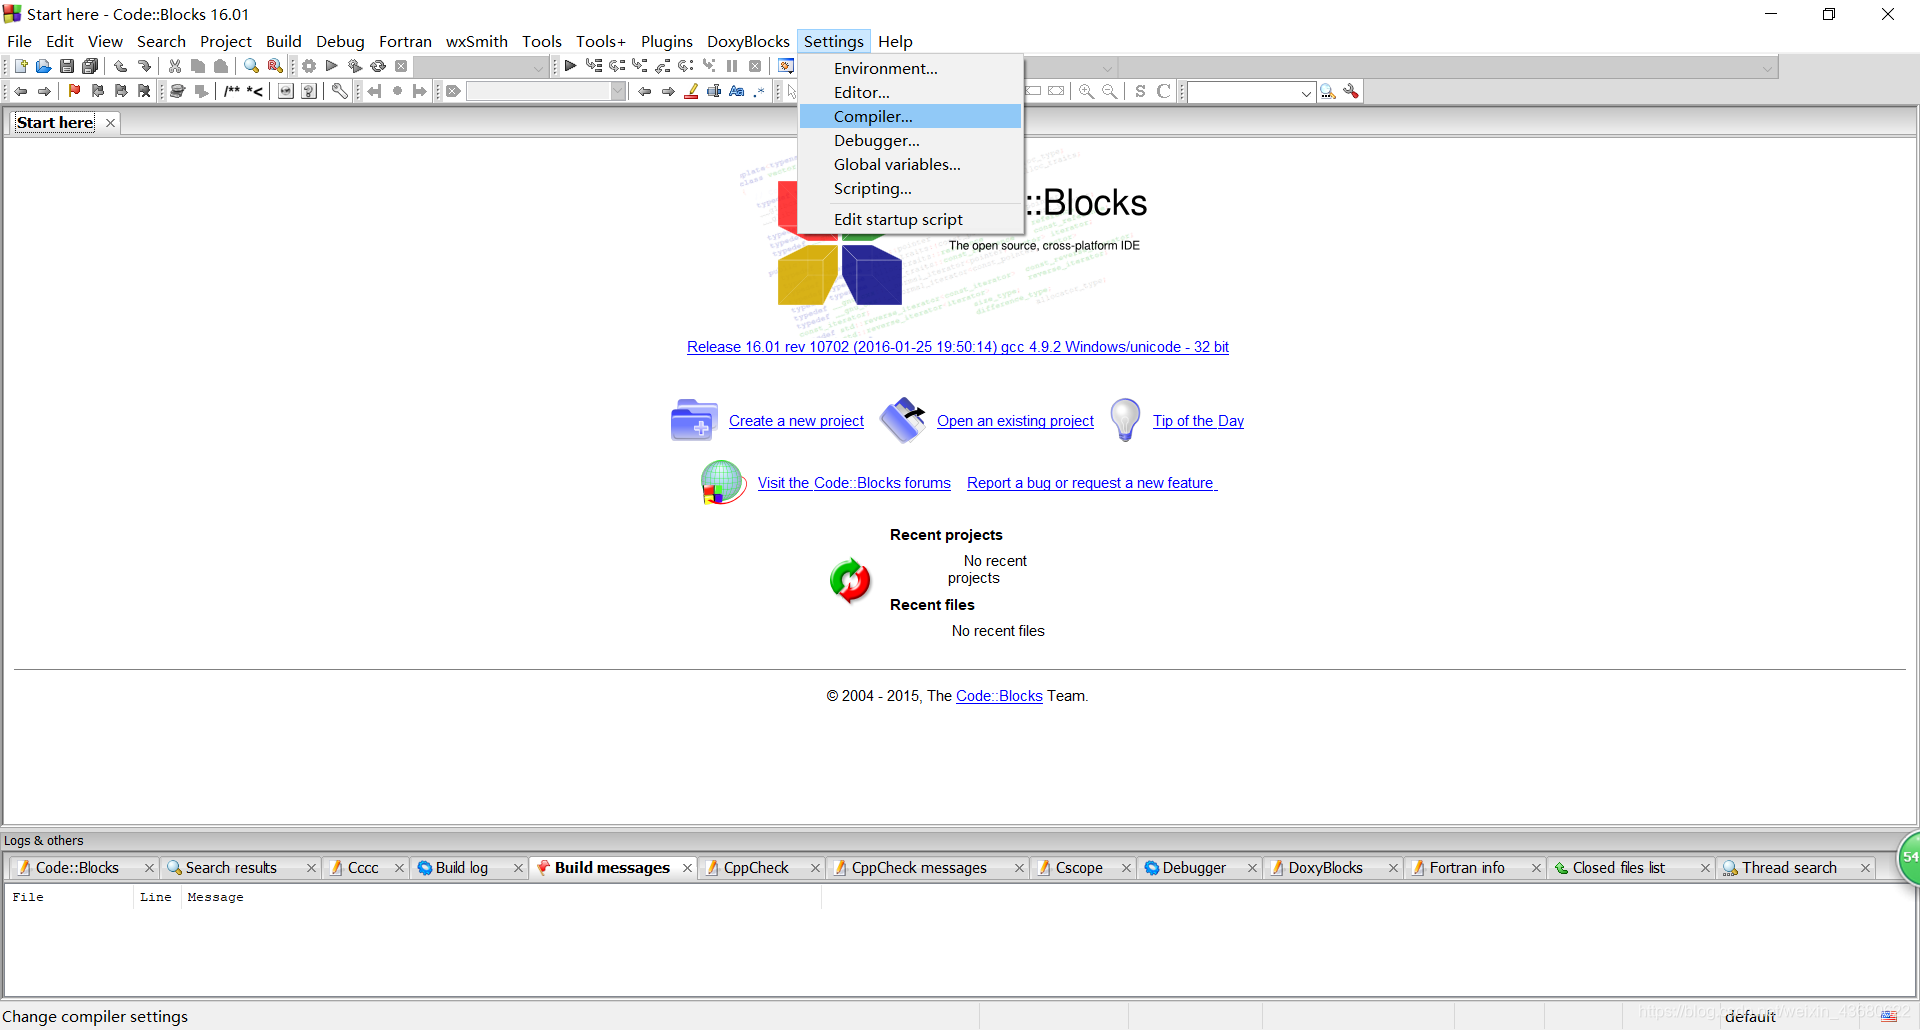This screenshot has width=1920, height=1030.
Task: Open the Plugins menu
Action: point(666,41)
